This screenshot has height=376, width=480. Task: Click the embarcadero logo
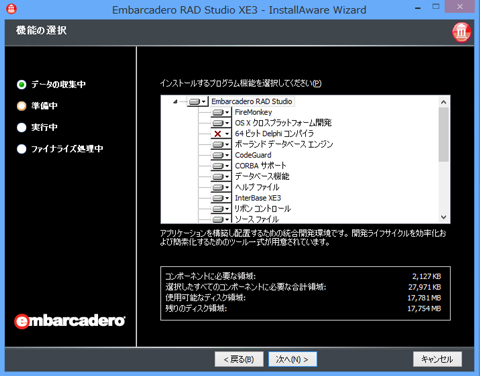[x=70, y=321]
